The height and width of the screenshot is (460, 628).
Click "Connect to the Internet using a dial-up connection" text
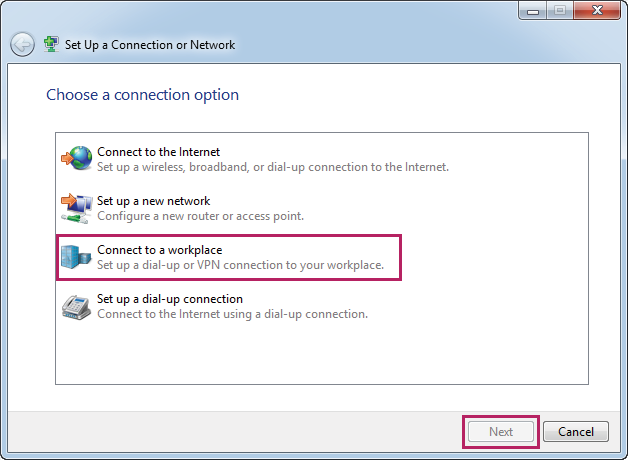[232, 314]
